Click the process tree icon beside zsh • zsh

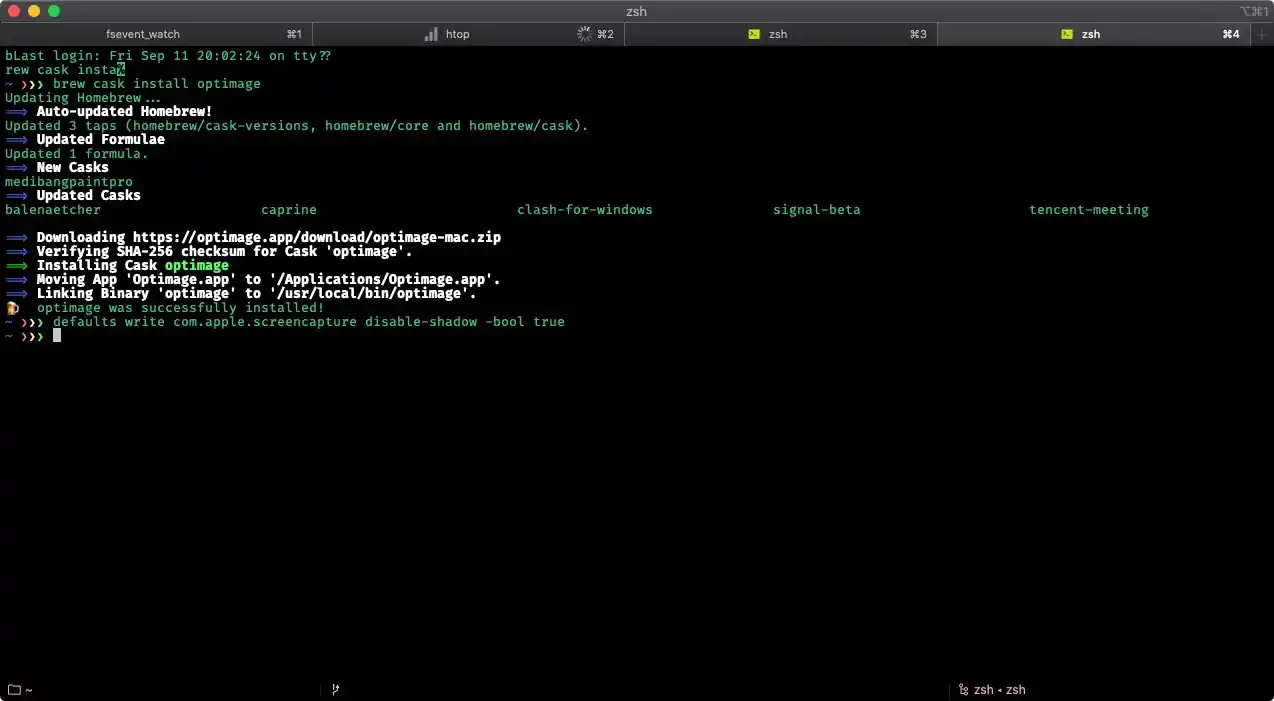961,689
